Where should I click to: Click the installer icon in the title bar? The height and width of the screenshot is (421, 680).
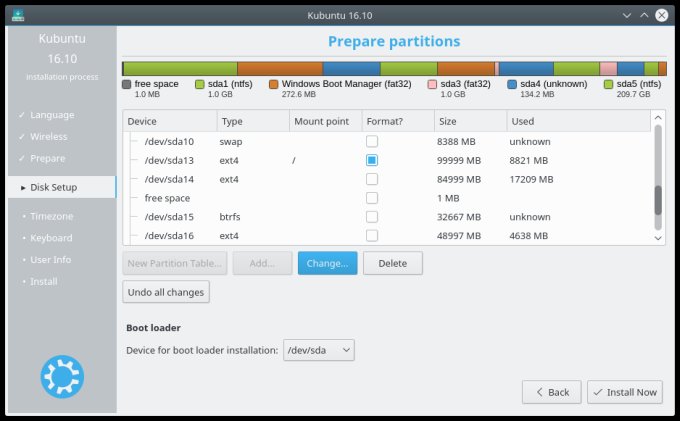18,15
